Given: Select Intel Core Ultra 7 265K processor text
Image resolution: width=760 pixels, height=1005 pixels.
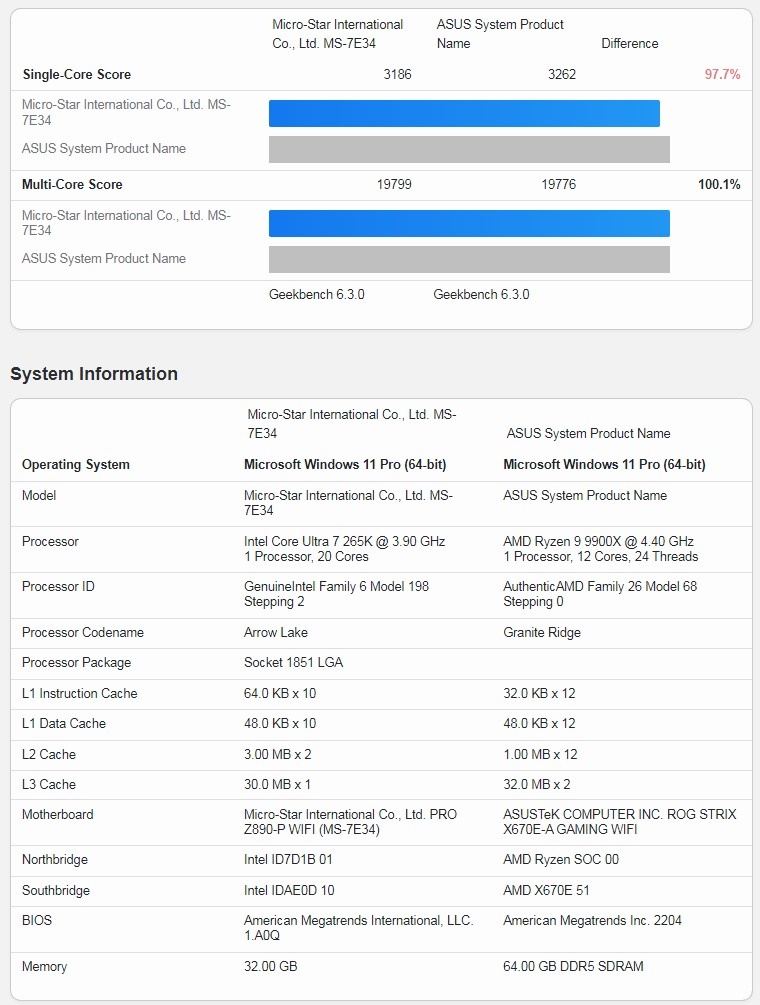Looking at the screenshot, I should (x=344, y=549).
